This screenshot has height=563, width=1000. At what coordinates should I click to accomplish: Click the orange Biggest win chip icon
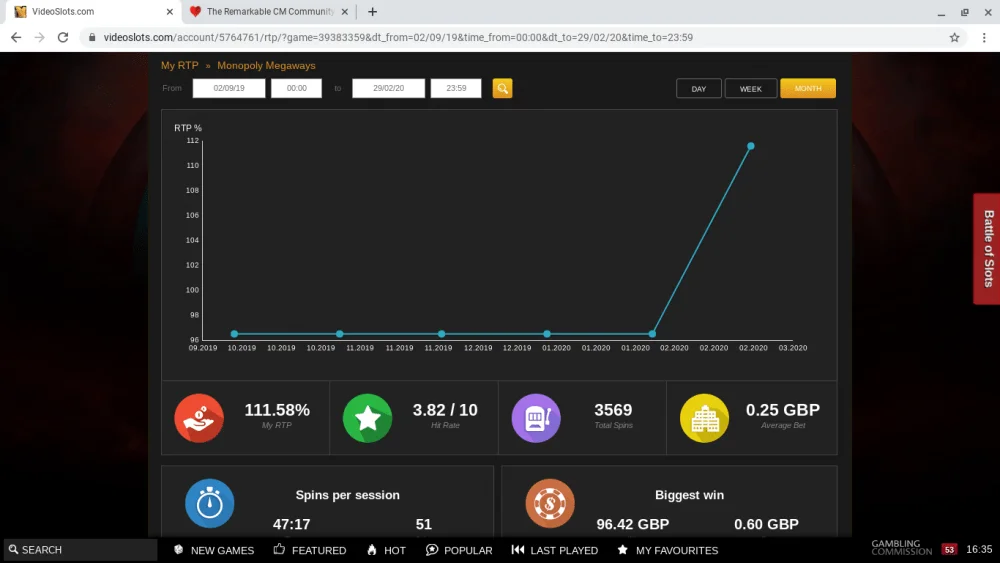click(550, 503)
